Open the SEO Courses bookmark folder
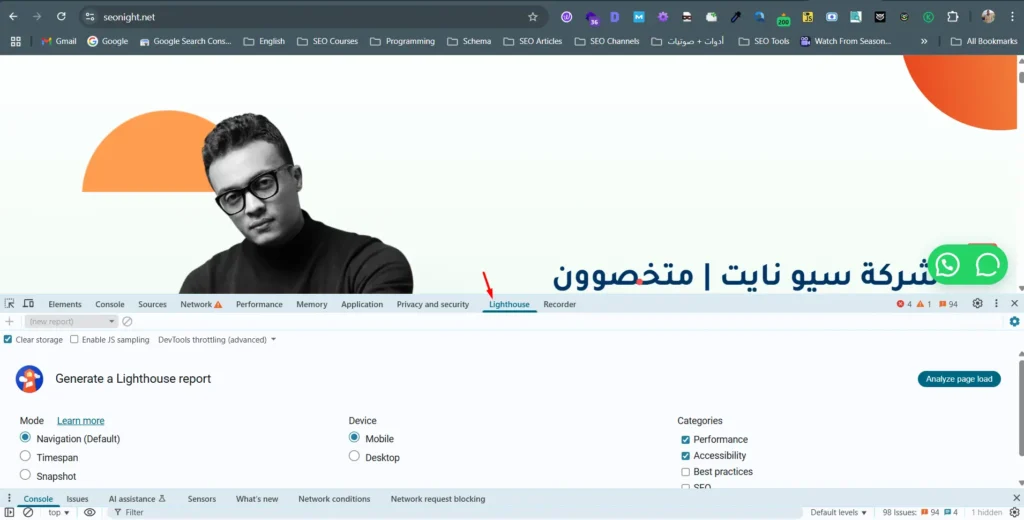The image size is (1024, 520). pyautogui.click(x=327, y=41)
